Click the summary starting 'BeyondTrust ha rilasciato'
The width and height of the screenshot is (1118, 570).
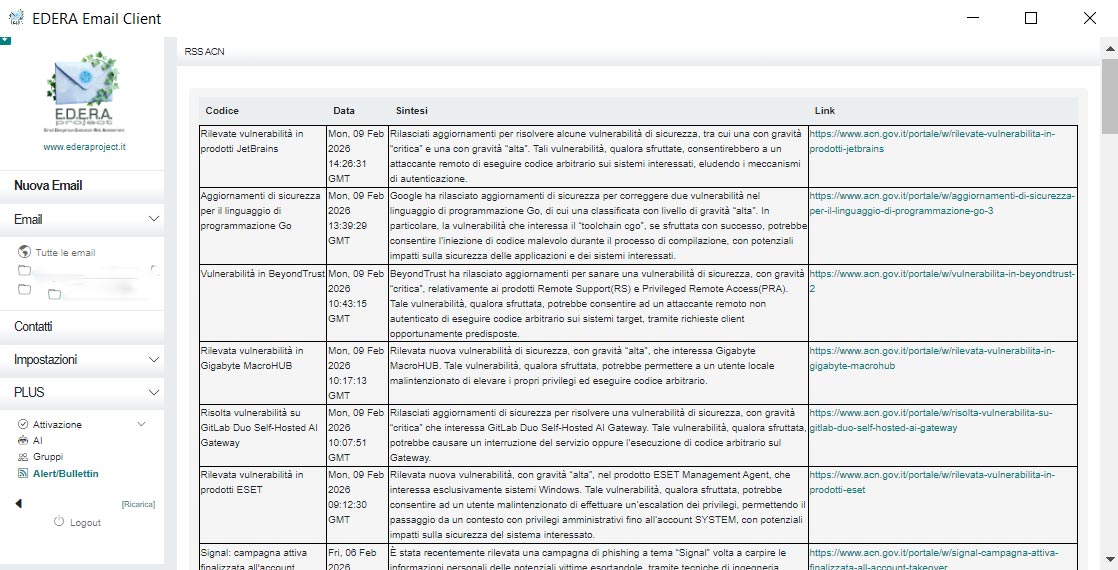tap(598, 303)
